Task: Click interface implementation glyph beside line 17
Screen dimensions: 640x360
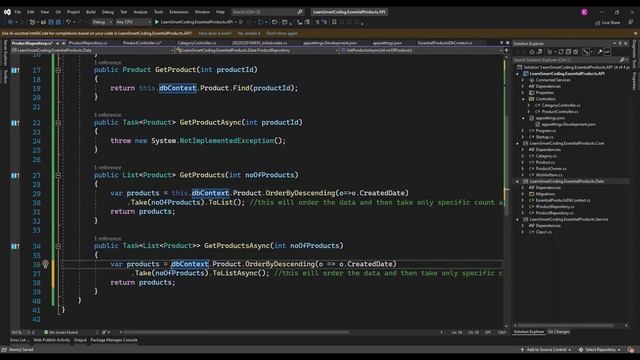Action: [x=15, y=70]
